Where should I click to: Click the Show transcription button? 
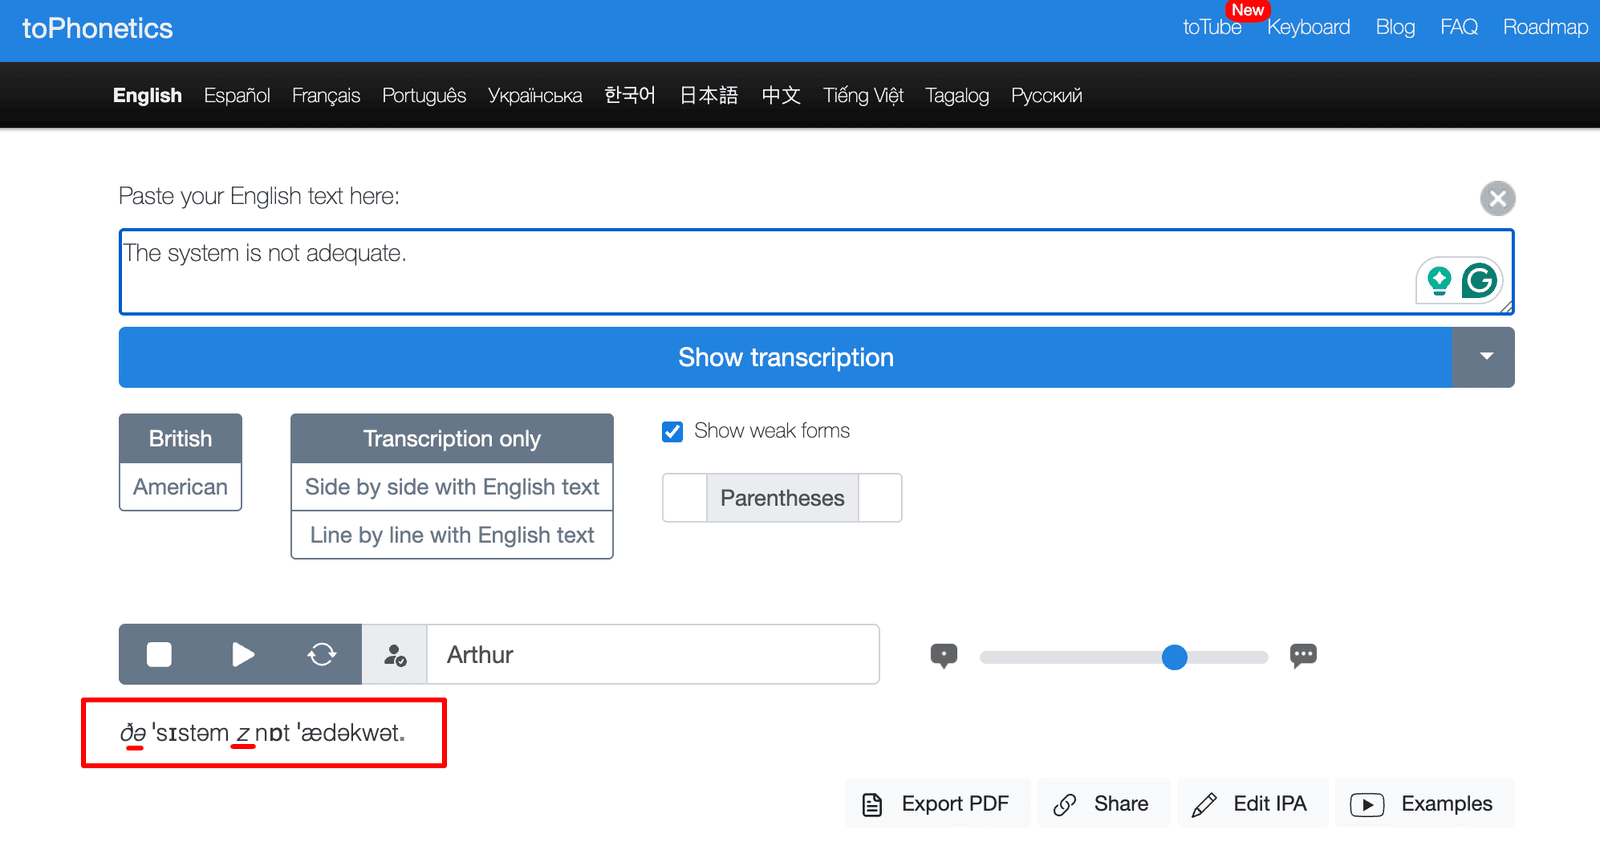pyautogui.click(x=785, y=357)
